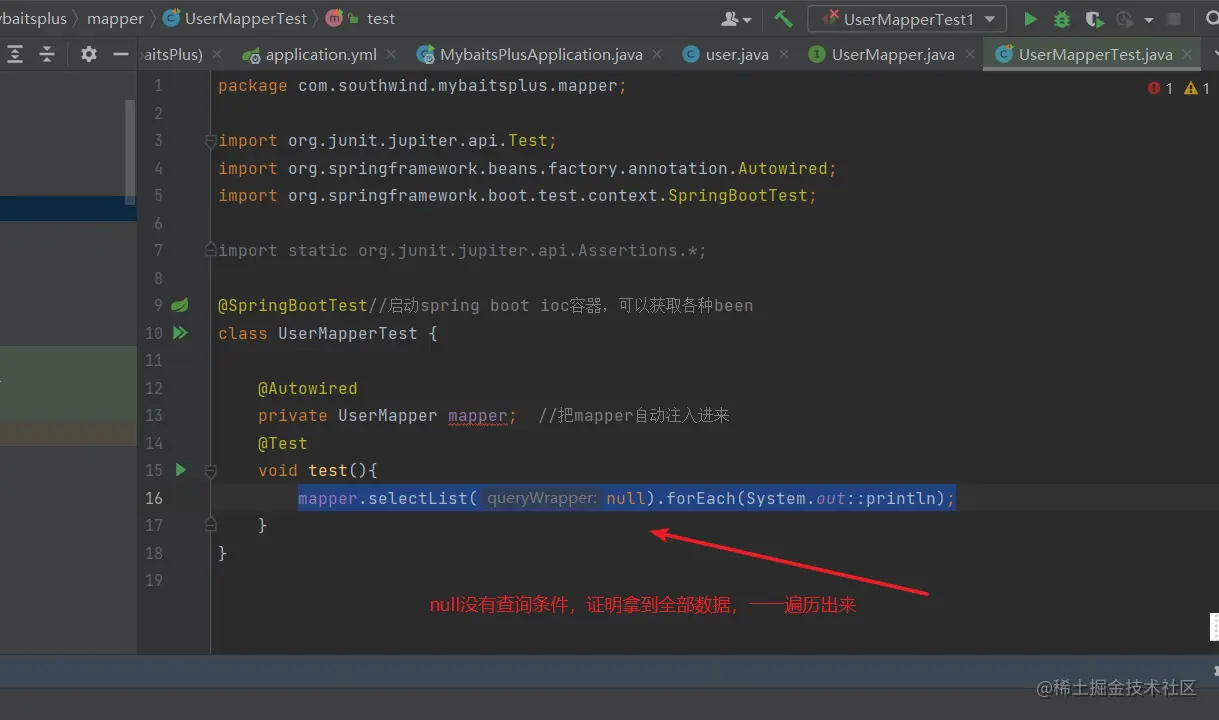This screenshot has width=1219, height=720.
Task: Switch to the application.yml tab
Action: coord(321,55)
